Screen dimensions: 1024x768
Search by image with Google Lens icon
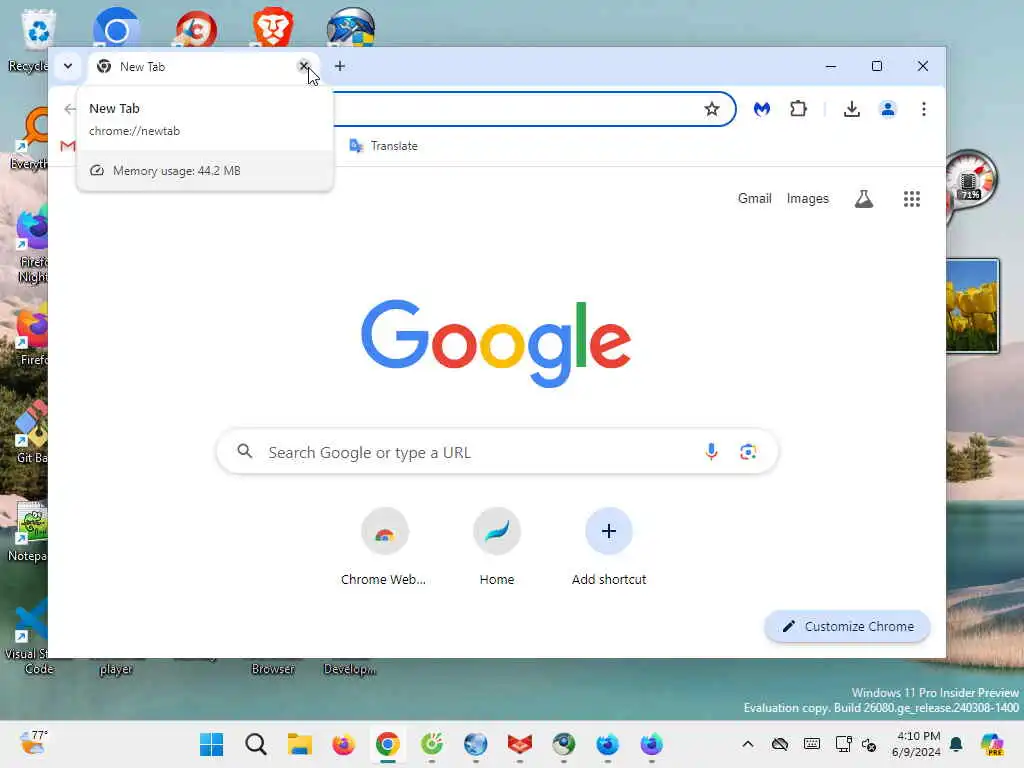pyautogui.click(x=748, y=451)
